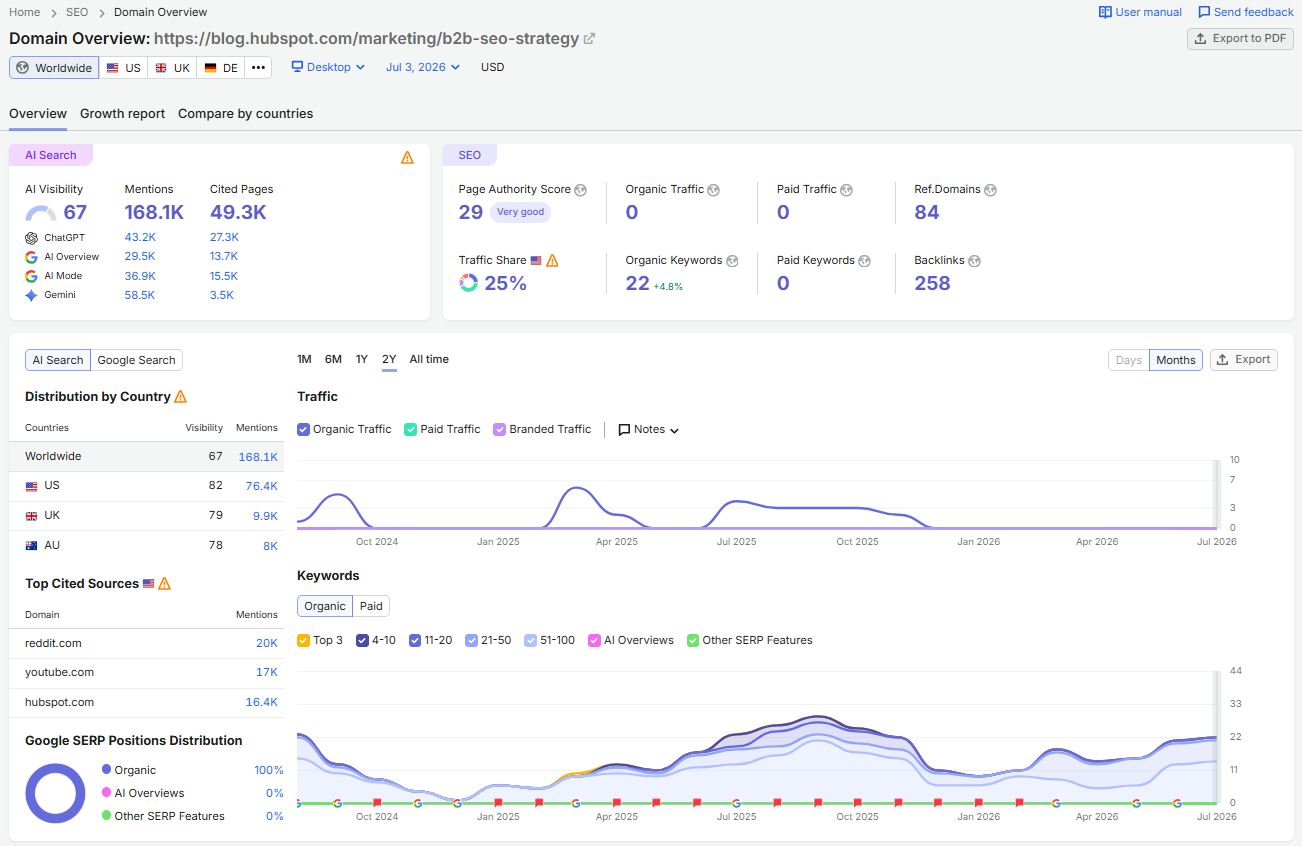Select the All time range

[x=429, y=360]
